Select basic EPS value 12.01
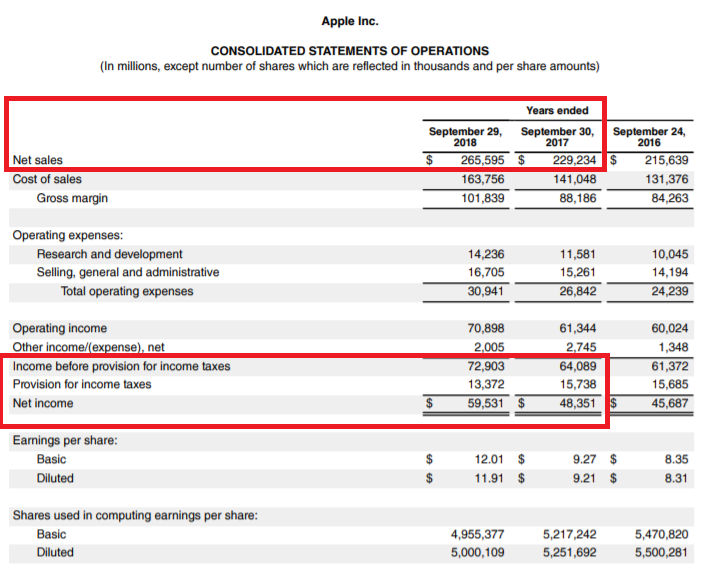706x574 pixels. coord(489,459)
